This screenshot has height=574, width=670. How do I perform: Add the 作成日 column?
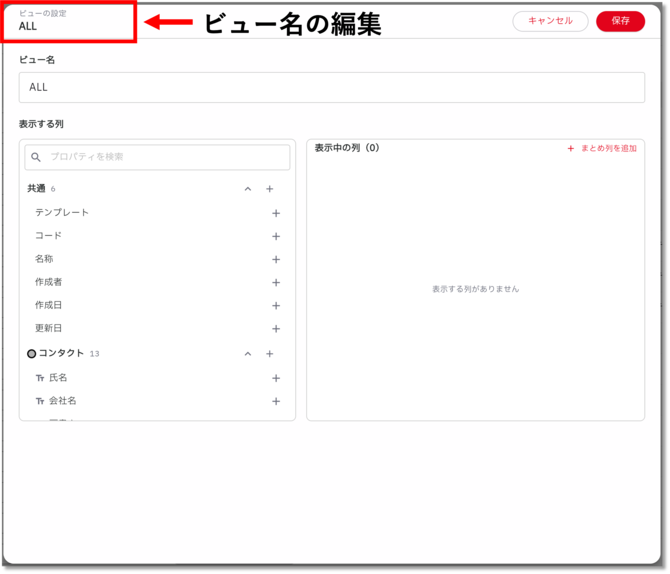click(x=276, y=306)
